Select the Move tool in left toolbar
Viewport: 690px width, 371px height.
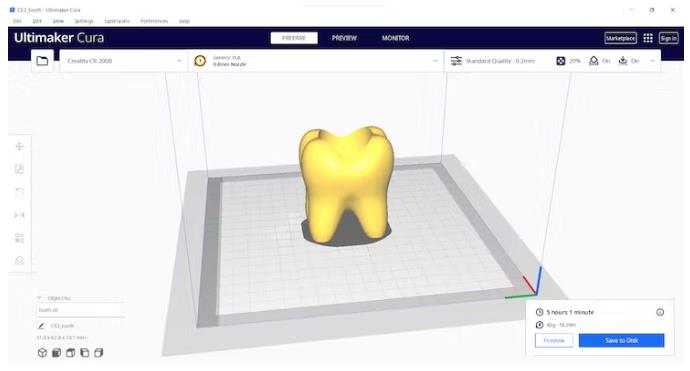point(19,147)
